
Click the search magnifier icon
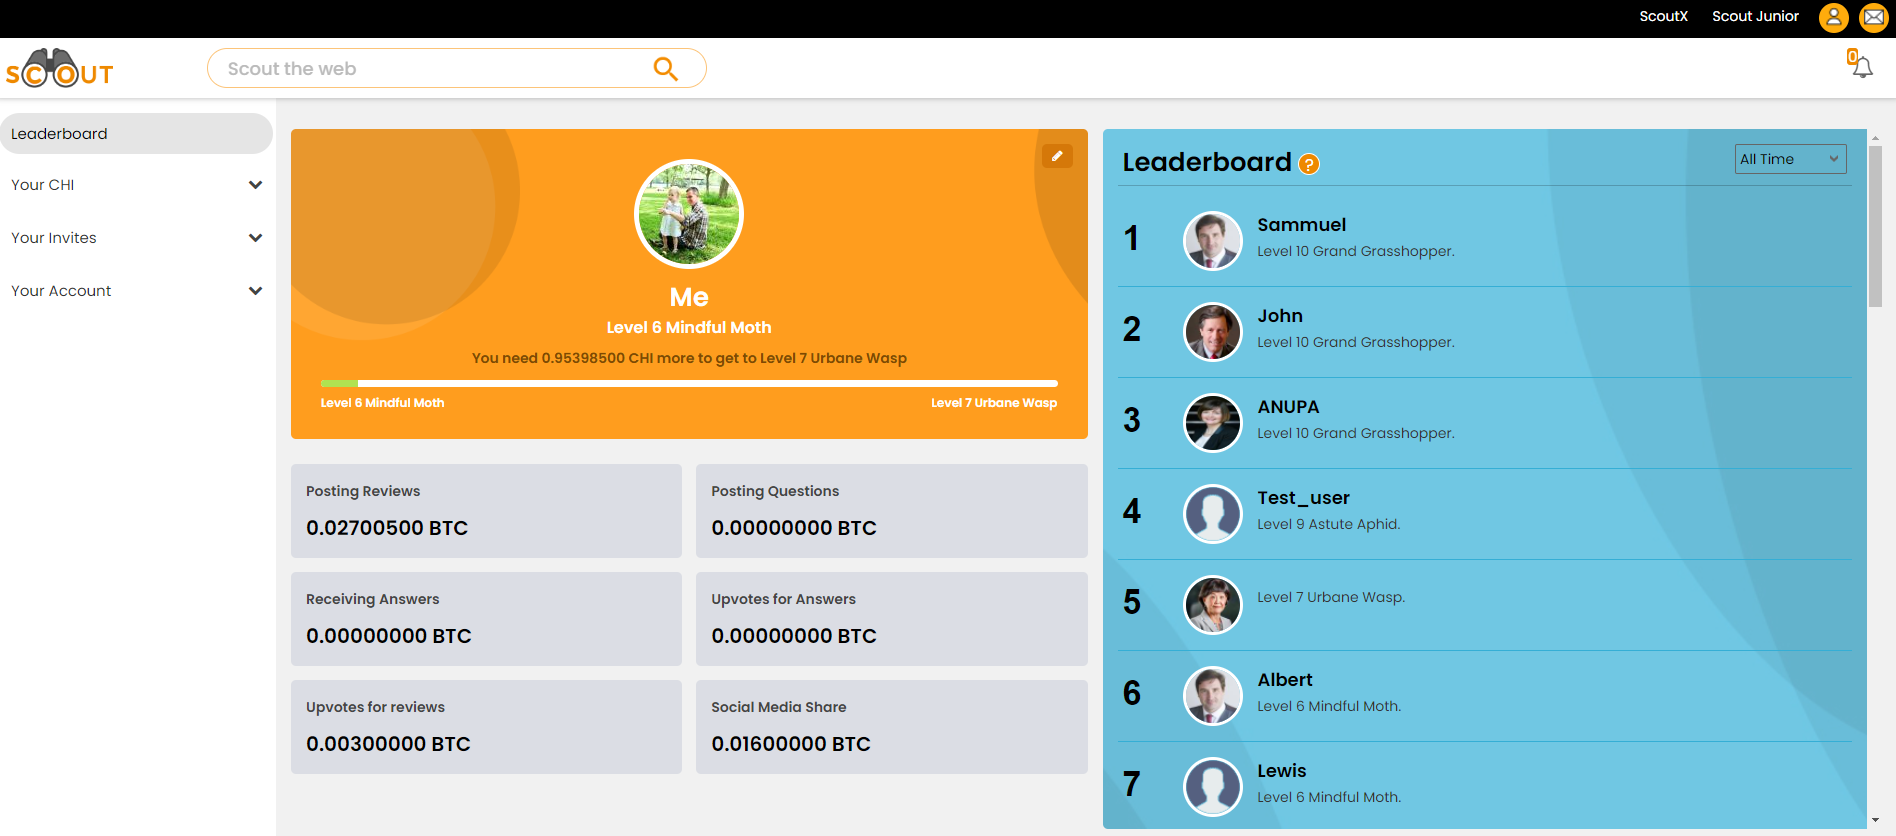point(665,68)
